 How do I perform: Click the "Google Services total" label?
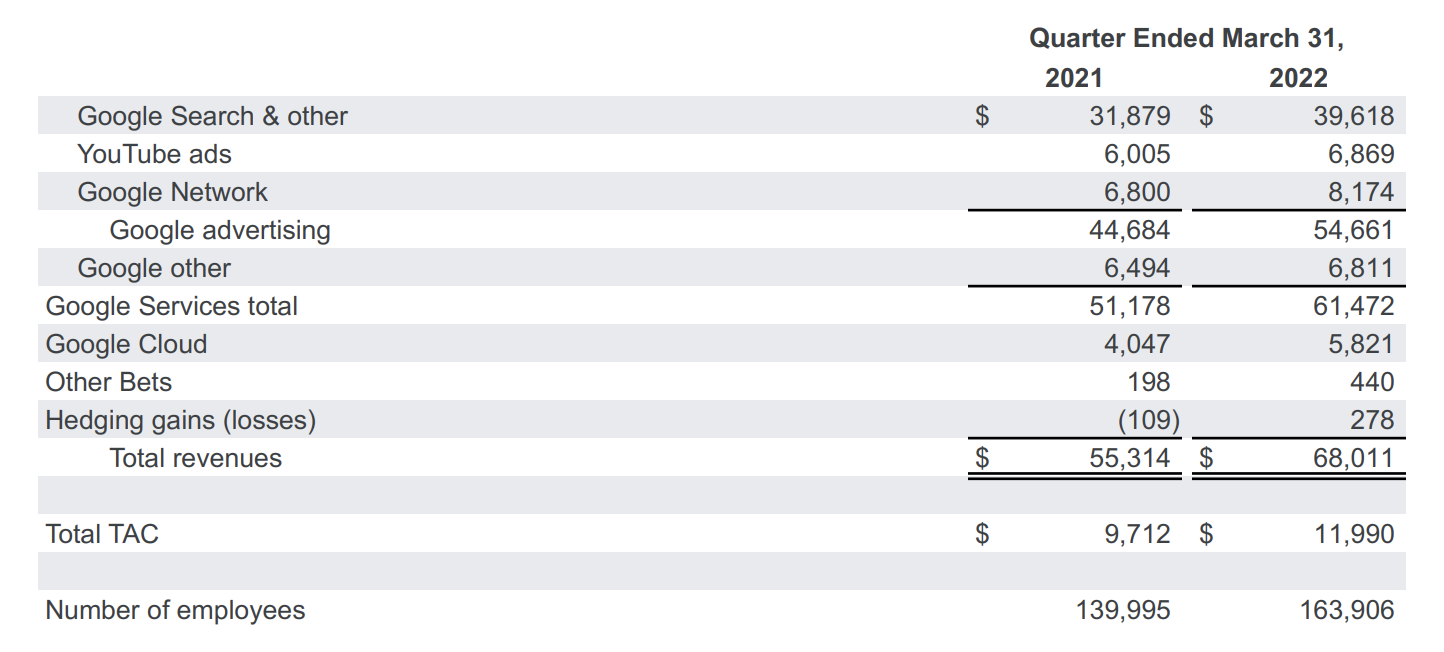(x=172, y=306)
